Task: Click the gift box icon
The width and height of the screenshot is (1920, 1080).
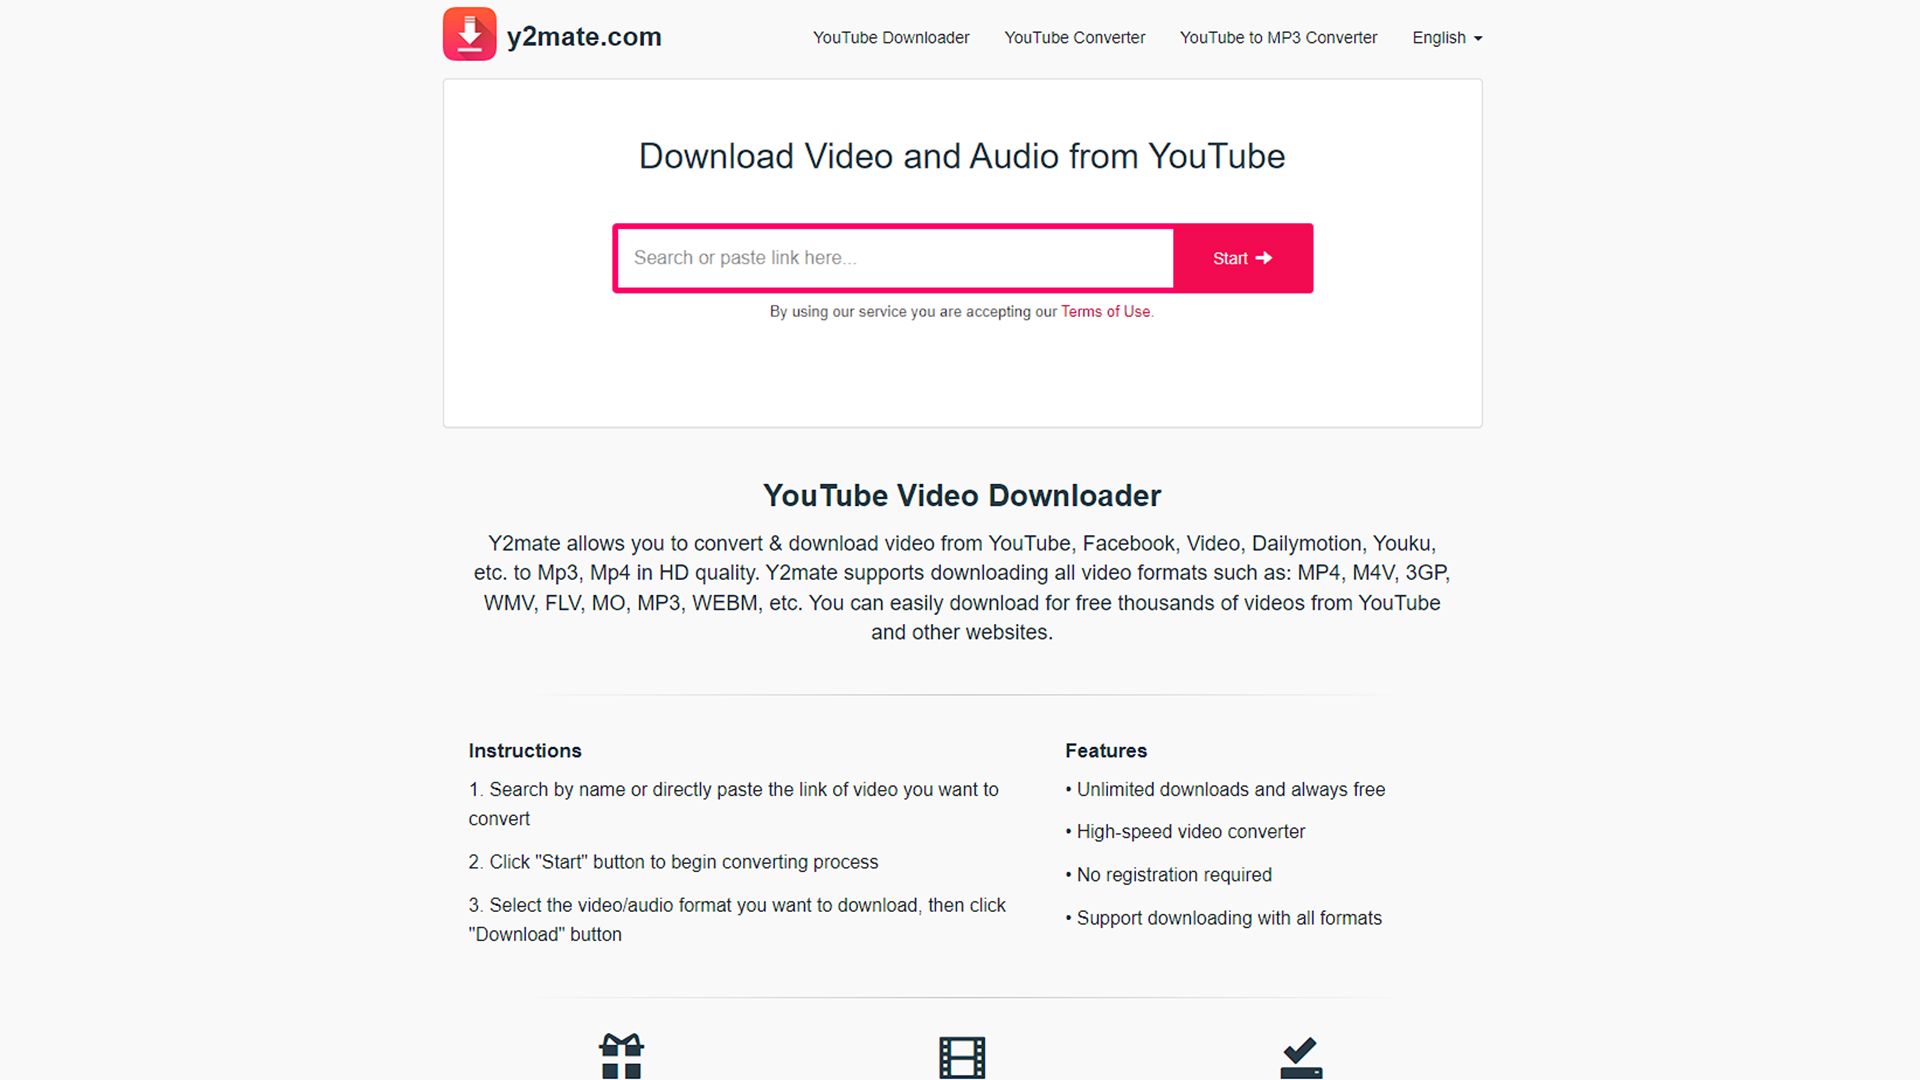Action: click(621, 1056)
